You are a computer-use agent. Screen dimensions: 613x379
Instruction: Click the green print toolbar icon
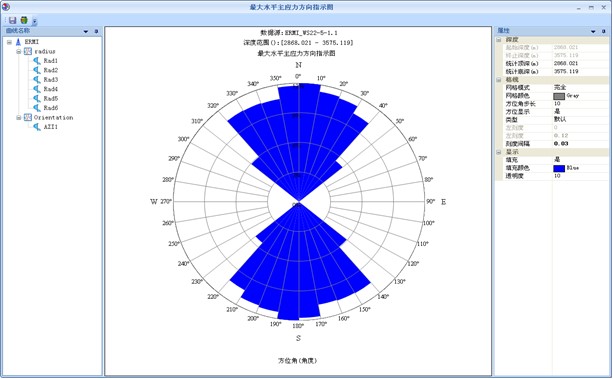pos(24,20)
